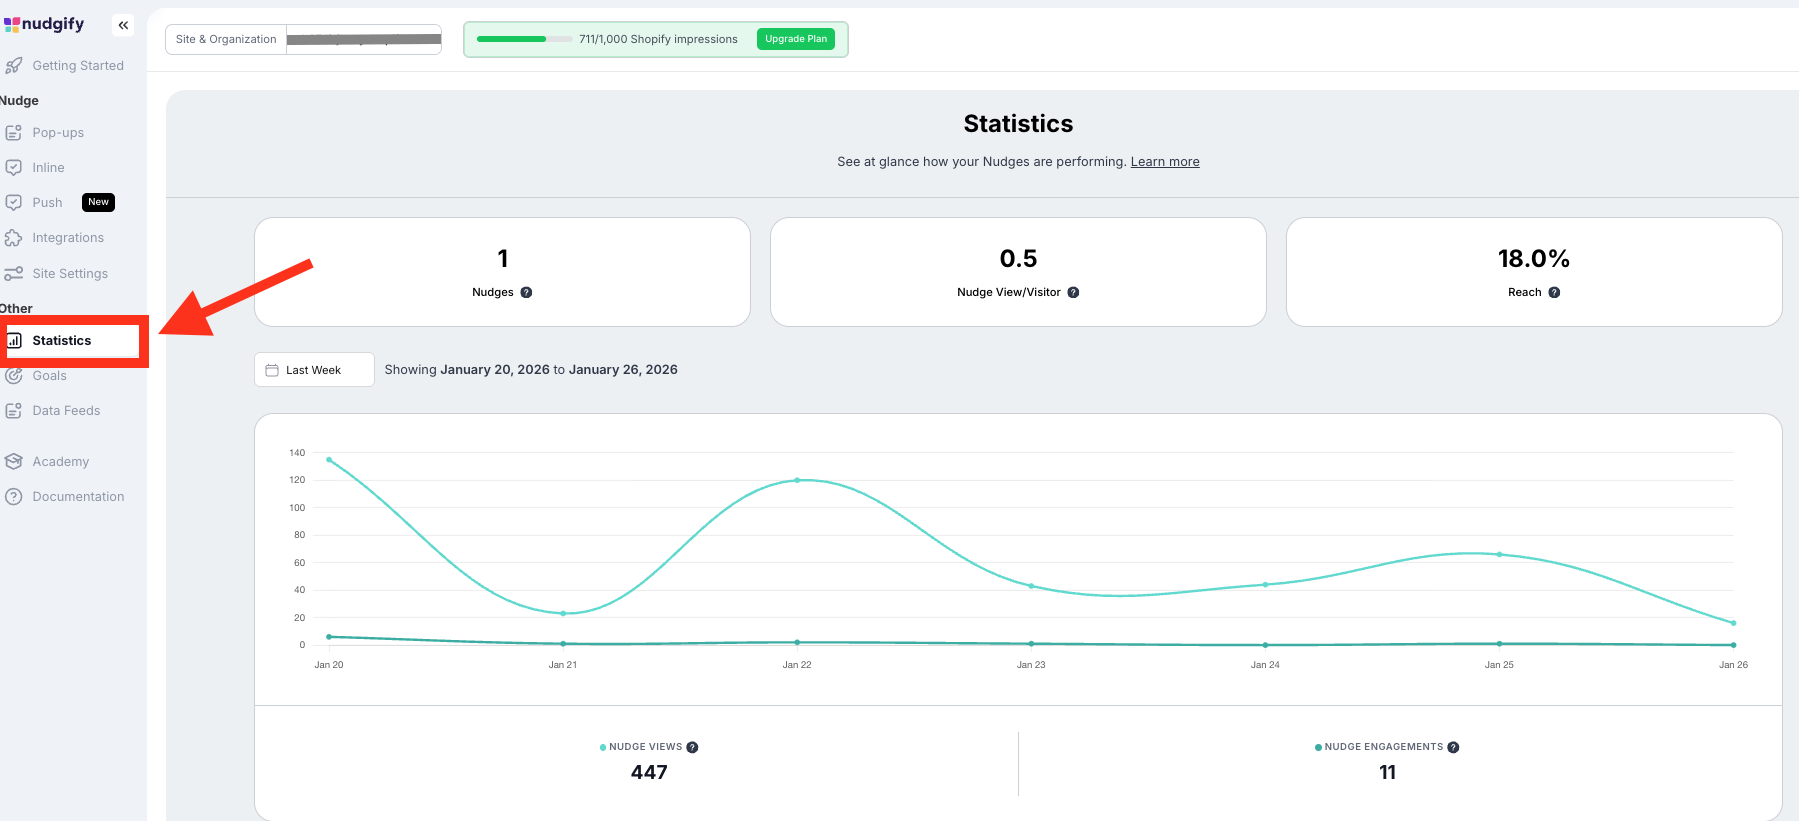Click the '711/1,000 Shopify impressions' text
1799x821 pixels.
[658, 39]
